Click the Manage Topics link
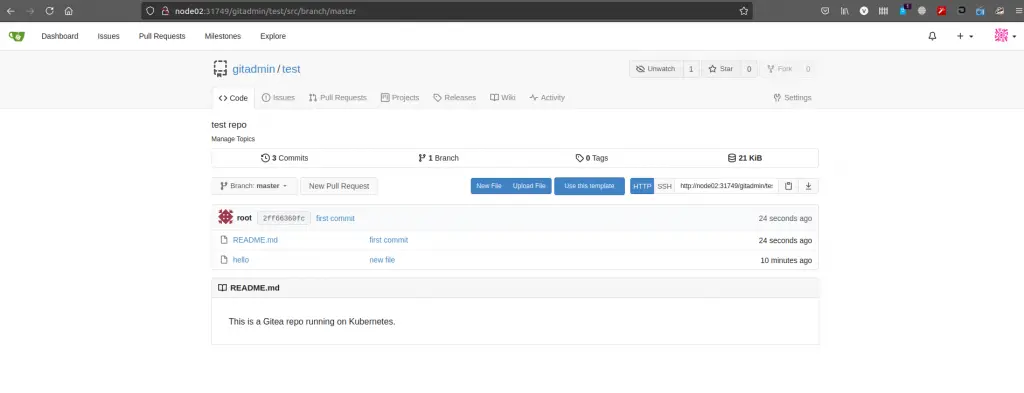This screenshot has height=393, width=1024. [233, 139]
